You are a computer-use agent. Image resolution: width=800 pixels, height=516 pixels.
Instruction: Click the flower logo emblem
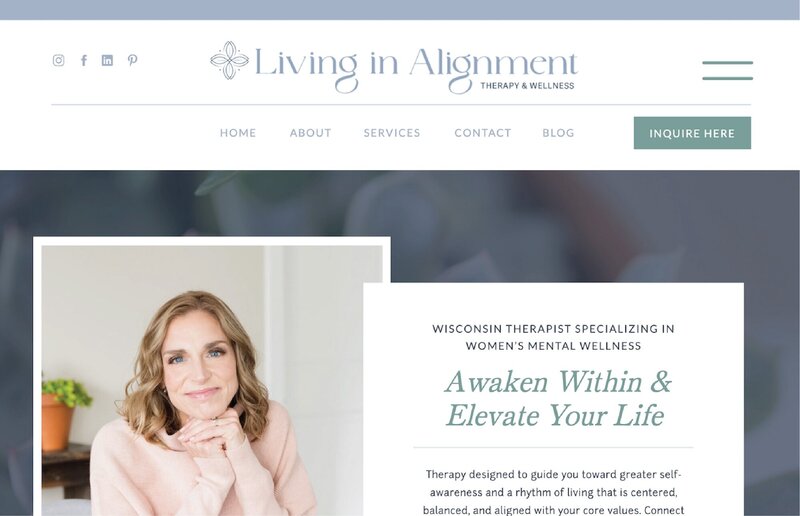coord(230,60)
